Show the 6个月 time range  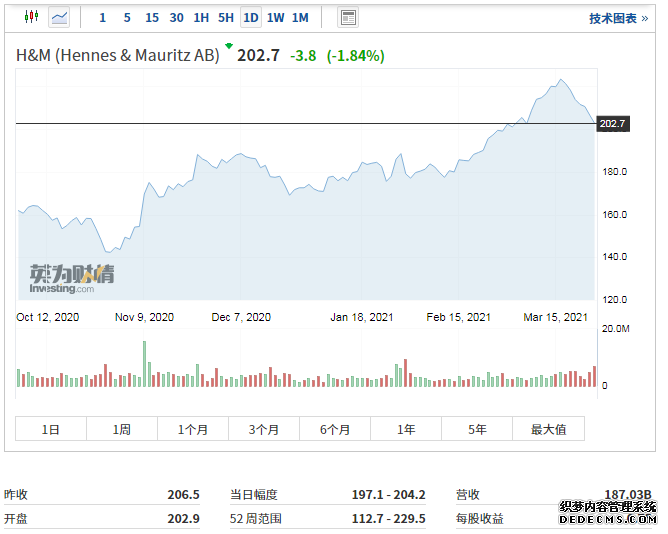[335, 429]
